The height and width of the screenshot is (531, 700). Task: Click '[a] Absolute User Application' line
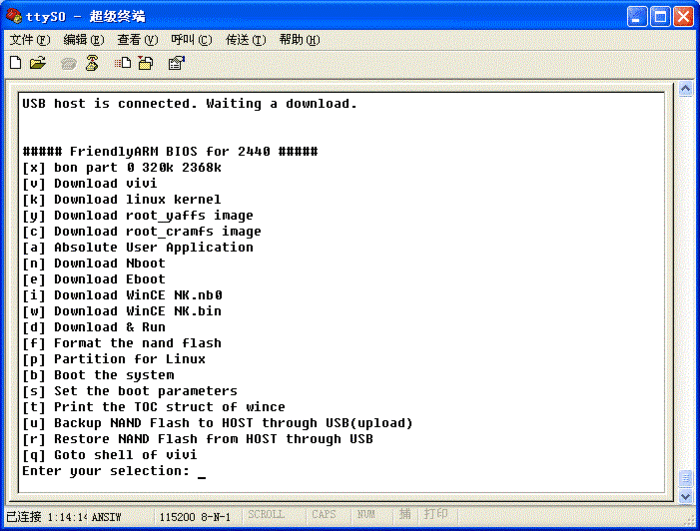(138, 247)
